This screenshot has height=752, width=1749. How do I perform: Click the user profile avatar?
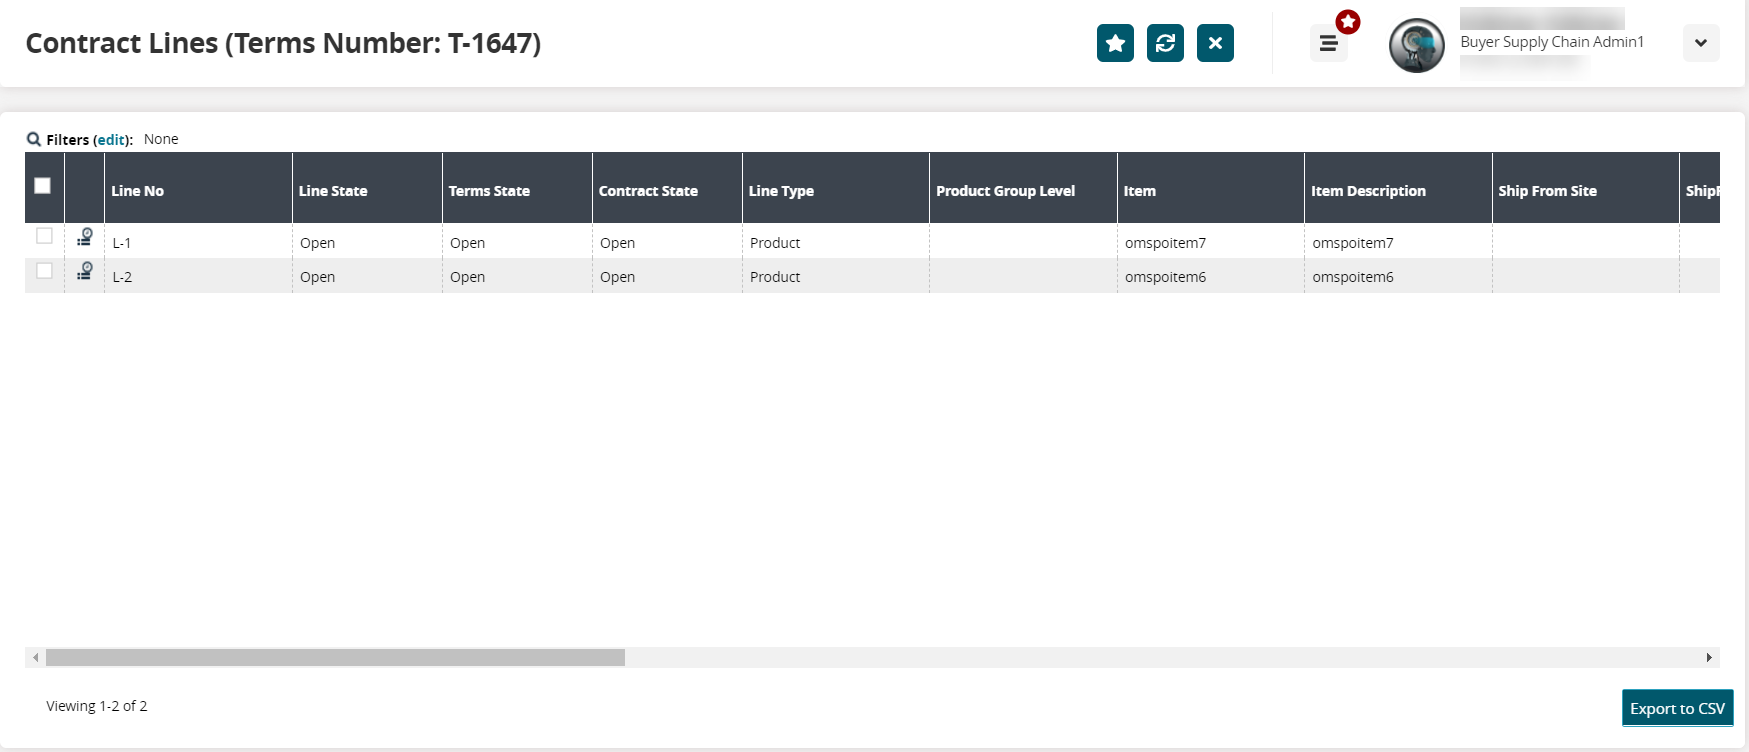click(x=1417, y=45)
